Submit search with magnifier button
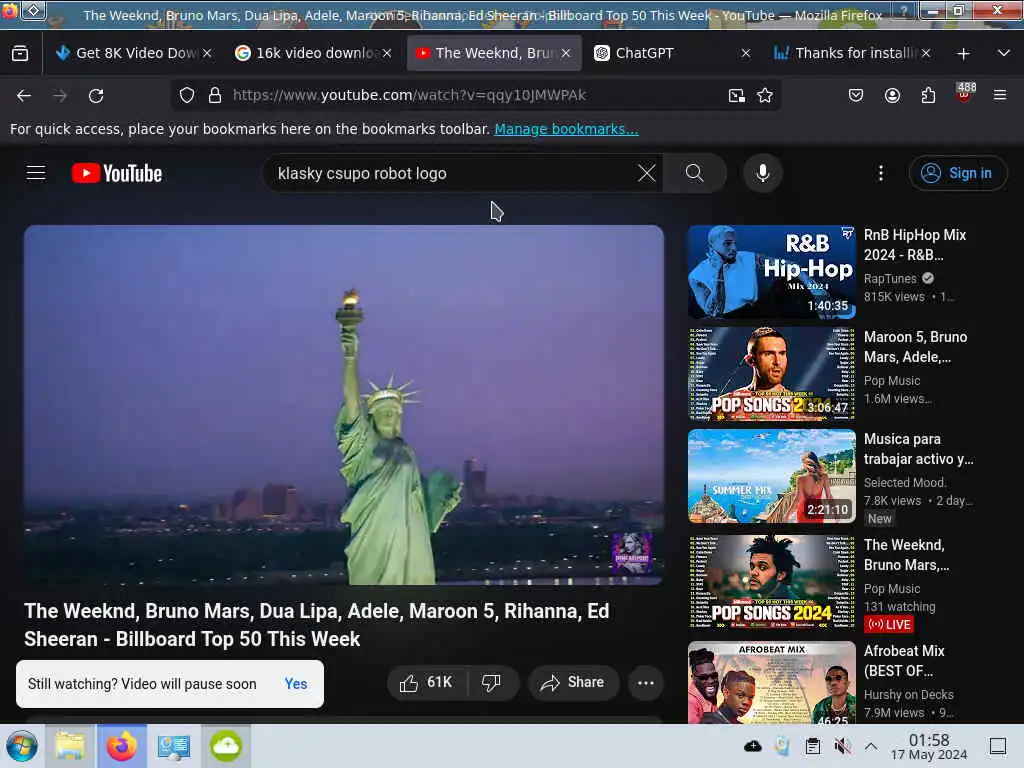 click(x=695, y=173)
